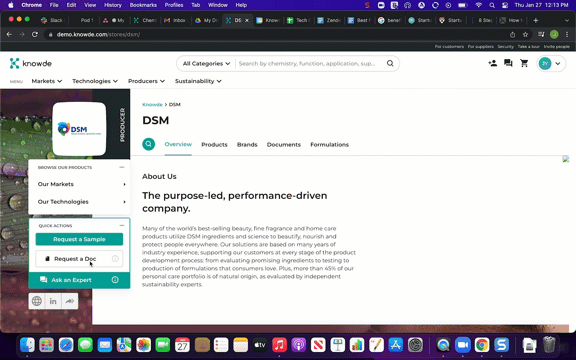Open the add user invite icon
Viewport: 576px width, 360px height.
[493, 63]
